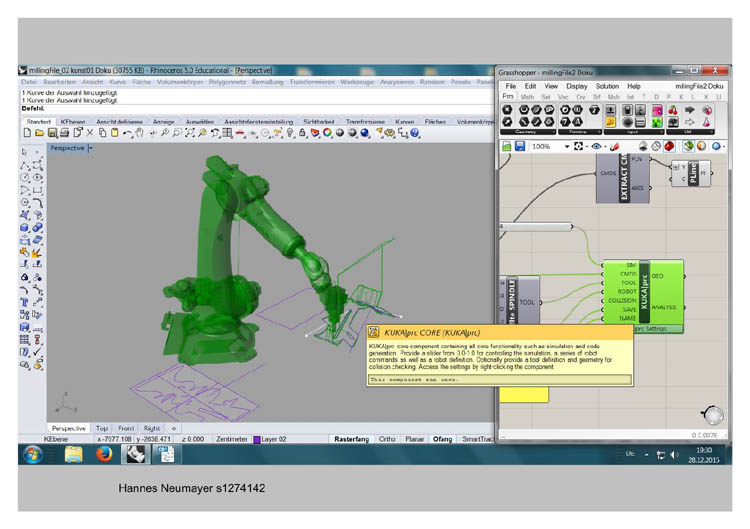Image resolution: width=750 pixels, height=529 pixels.
Task: Select the arrow pointer tool in left toolbar
Action: (x=24, y=152)
